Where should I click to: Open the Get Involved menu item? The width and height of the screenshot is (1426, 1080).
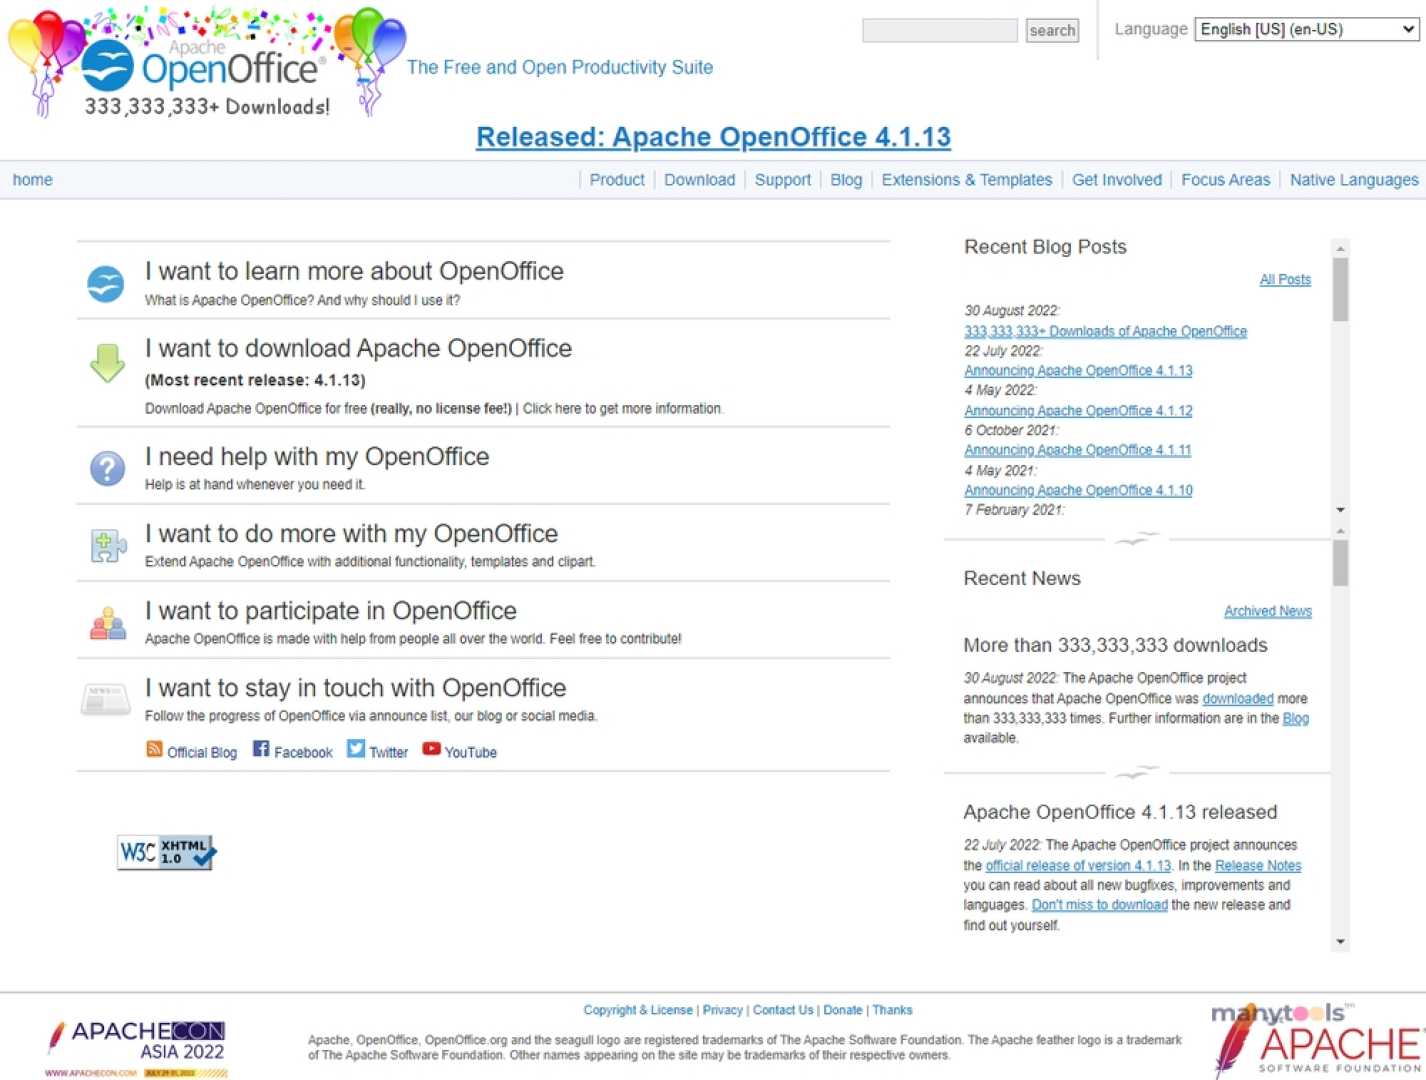[x=1117, y=180]
